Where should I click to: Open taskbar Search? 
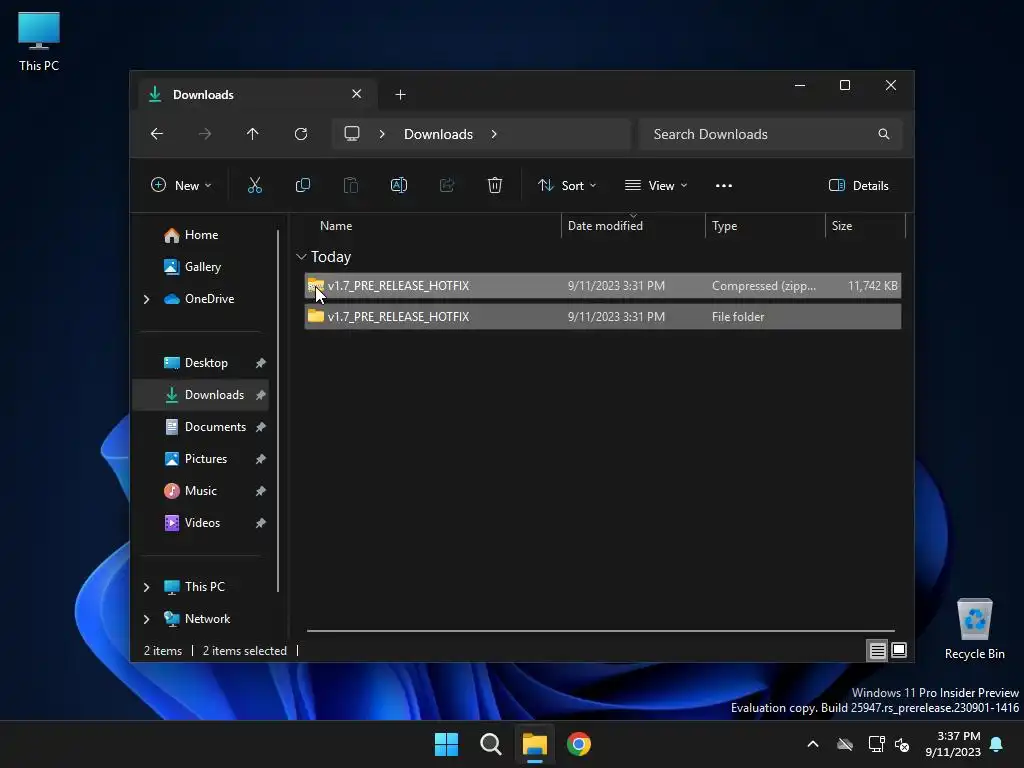[490, 744]
